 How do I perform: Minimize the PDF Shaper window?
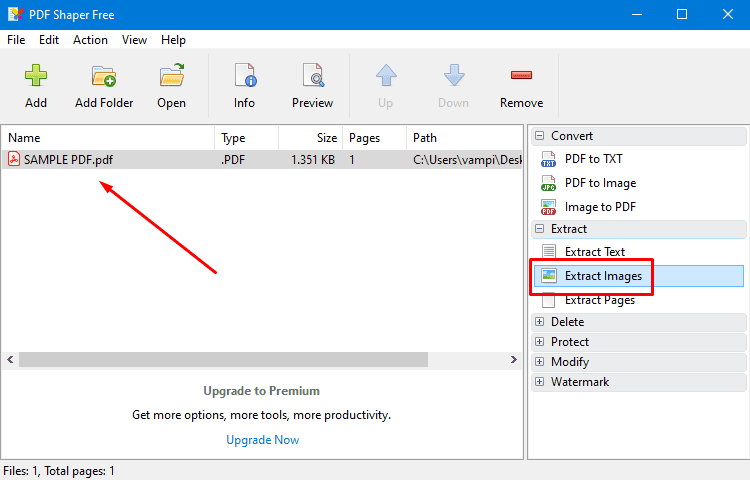(637, 14)
